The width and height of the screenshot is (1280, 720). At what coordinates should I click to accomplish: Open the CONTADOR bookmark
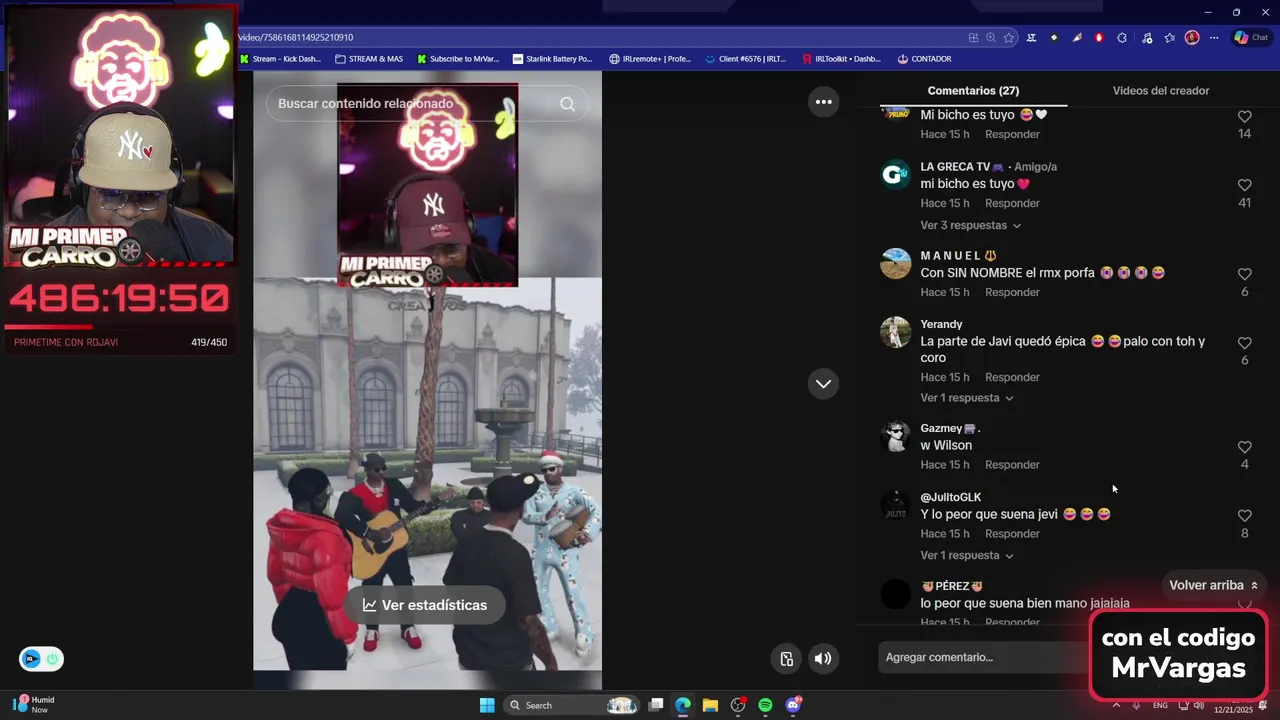coord(924,59)
